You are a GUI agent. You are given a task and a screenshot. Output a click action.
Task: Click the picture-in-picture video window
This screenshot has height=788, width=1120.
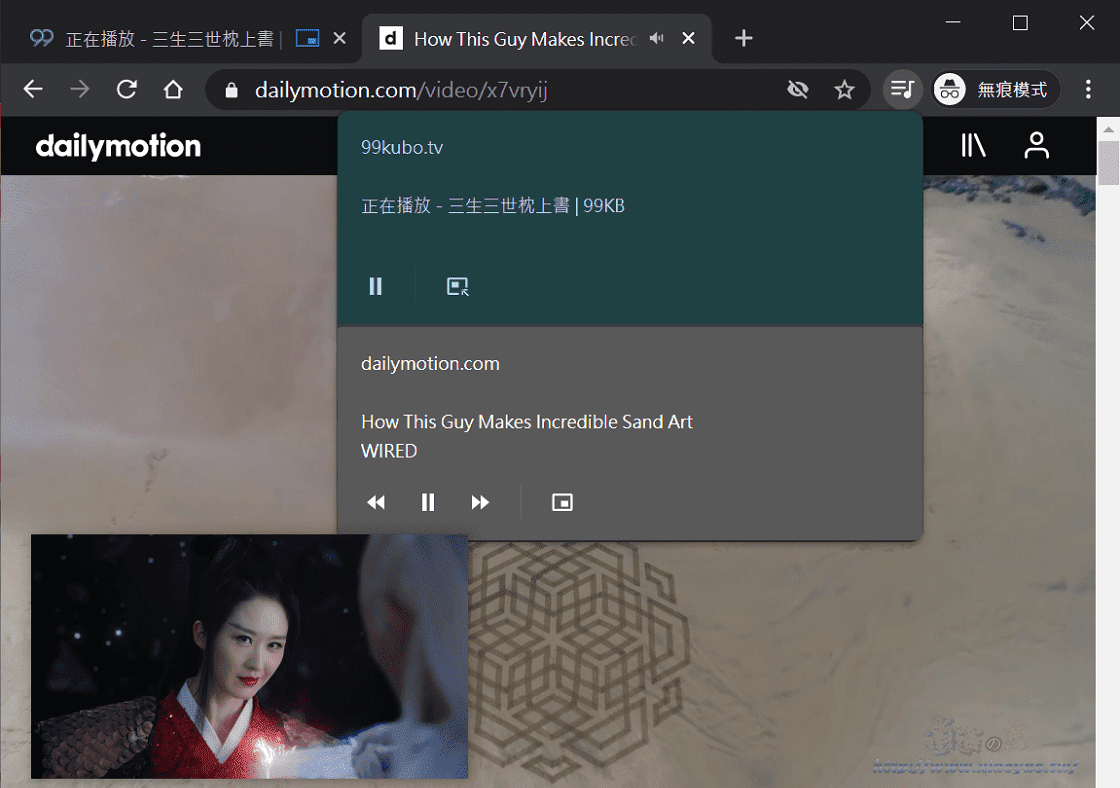pyautogui.click(x=249, y=657)
